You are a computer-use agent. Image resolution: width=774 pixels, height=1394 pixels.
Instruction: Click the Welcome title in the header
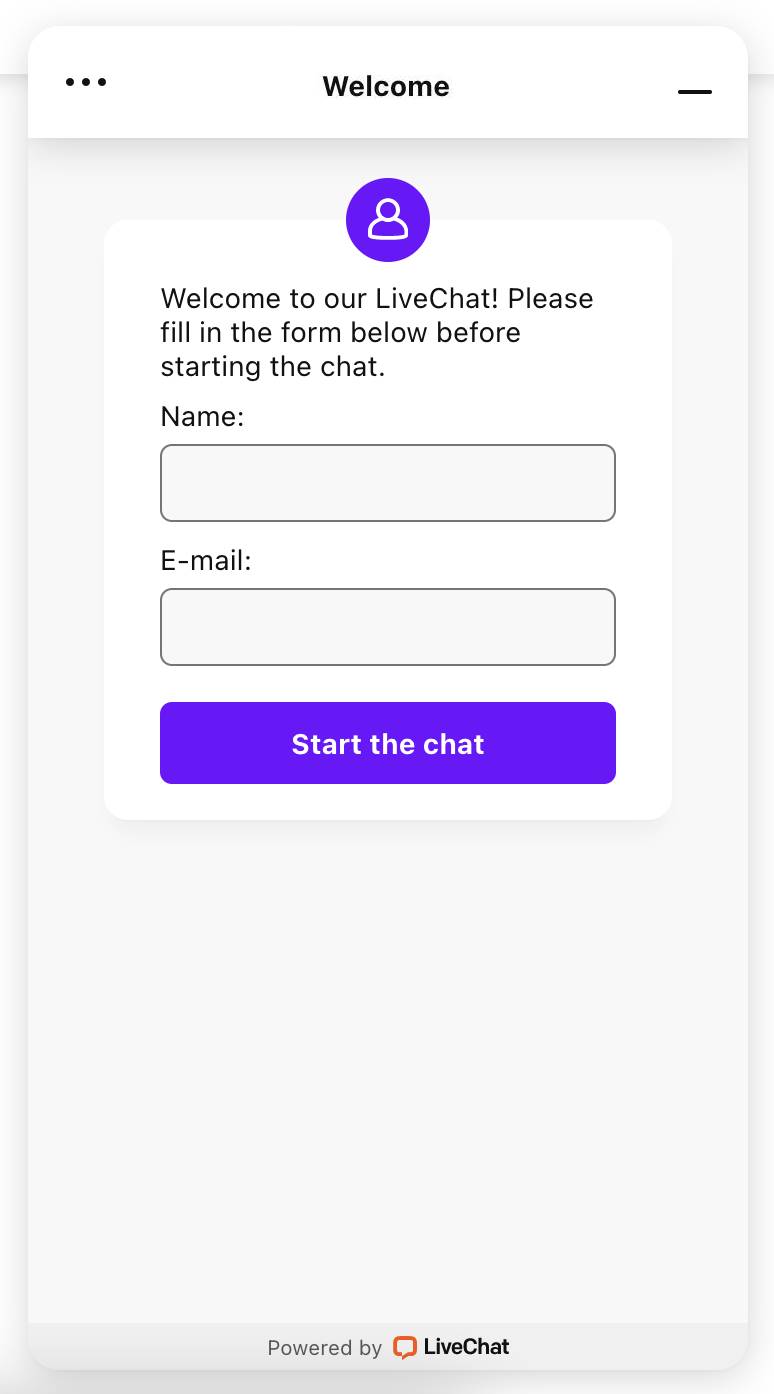(386, 86)
